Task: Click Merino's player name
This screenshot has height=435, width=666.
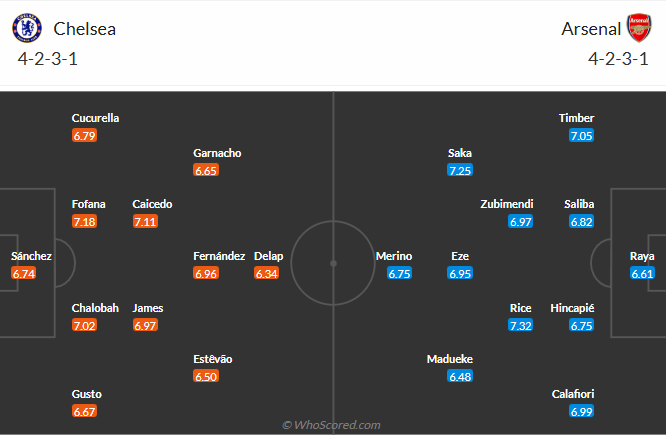Action: pyautogui.click(x=393, y=256)
